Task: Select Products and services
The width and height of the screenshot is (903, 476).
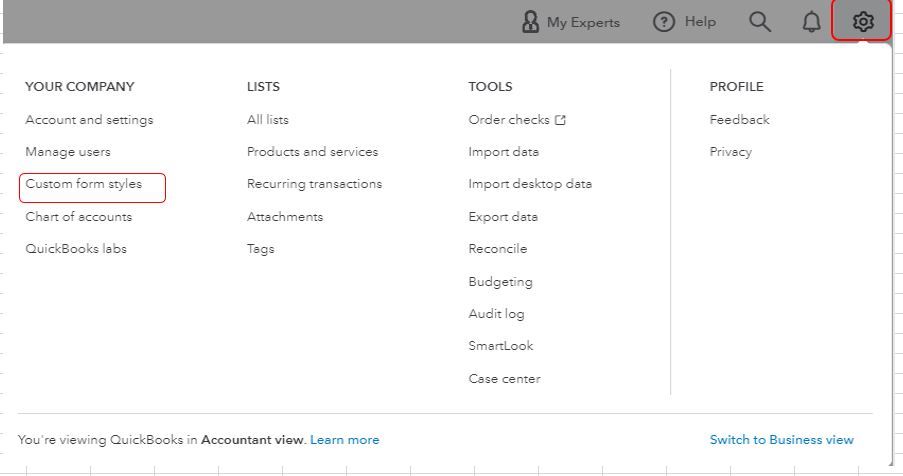Action: (313, 152)
